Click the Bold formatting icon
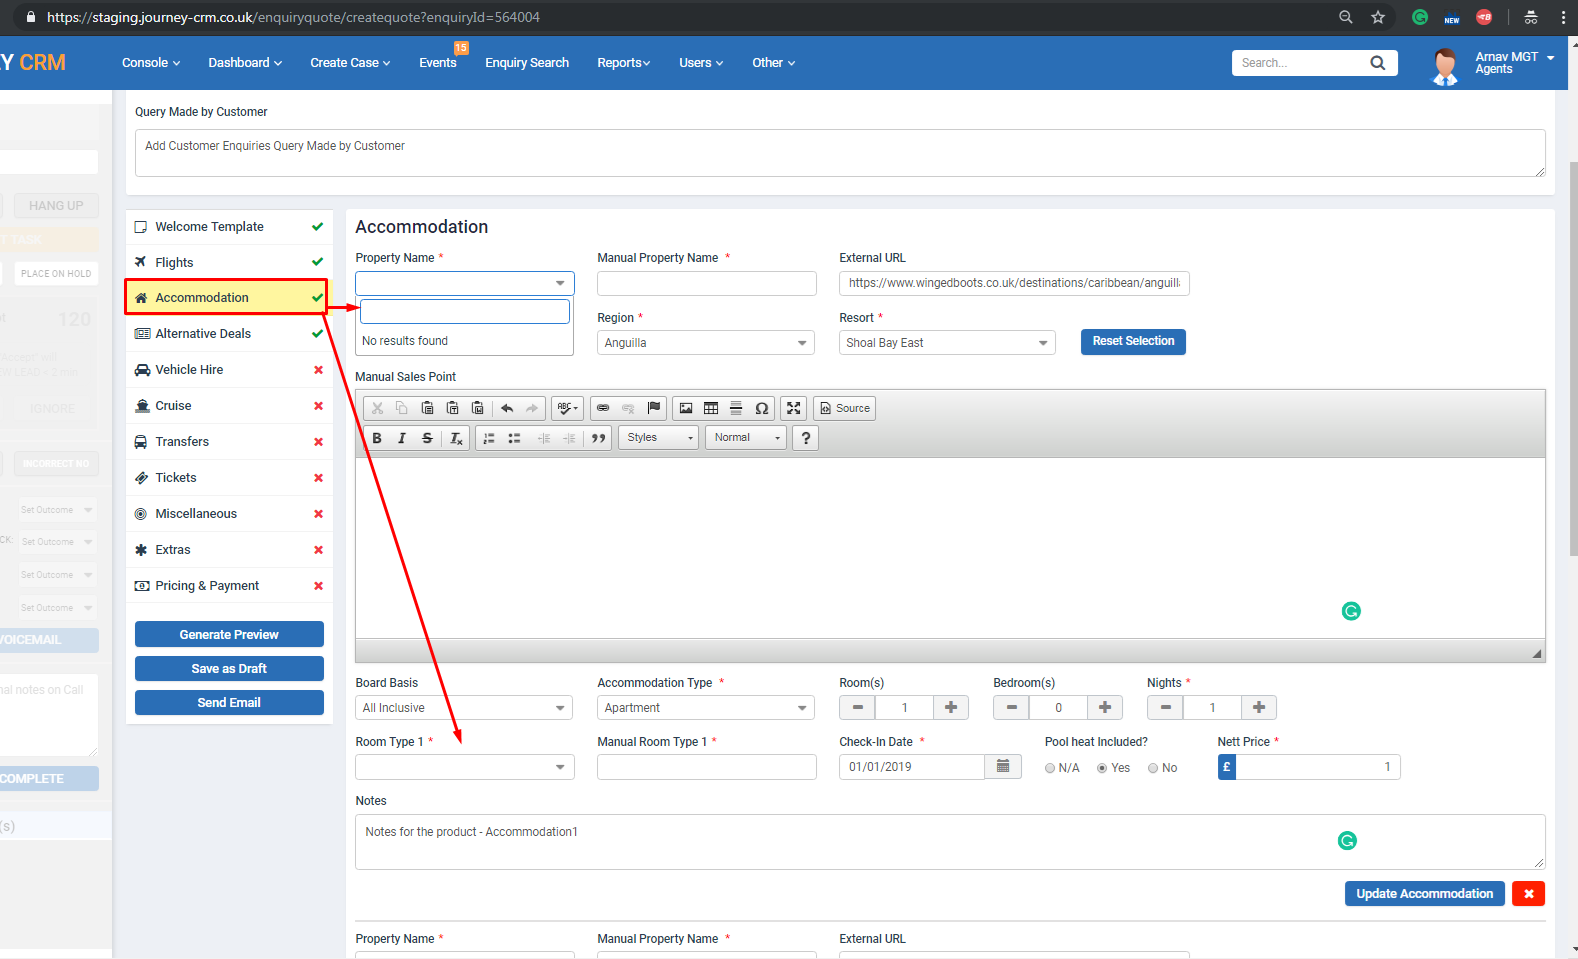 (x=377, y=438)
